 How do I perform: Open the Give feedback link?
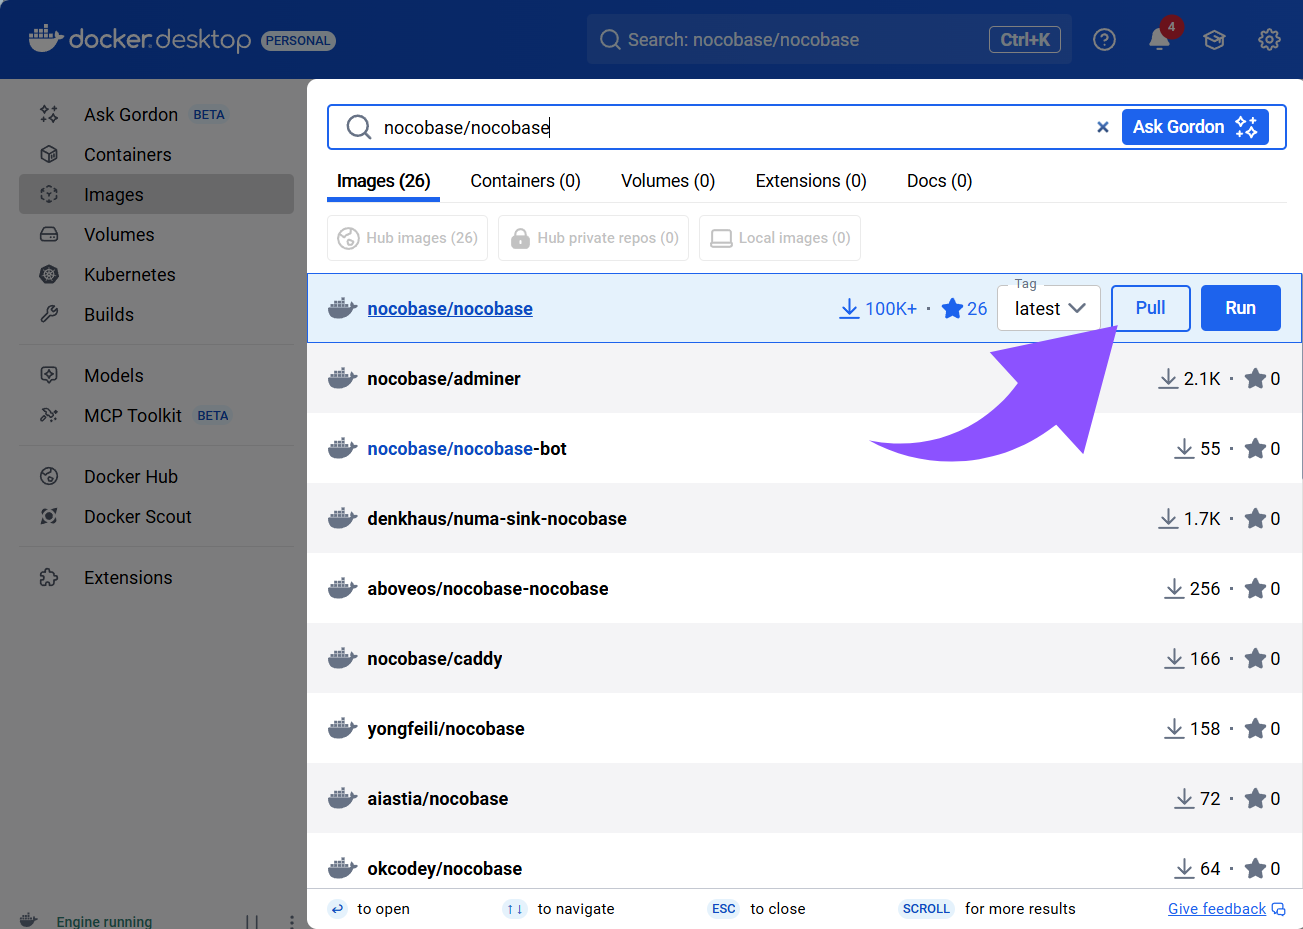1216,909
